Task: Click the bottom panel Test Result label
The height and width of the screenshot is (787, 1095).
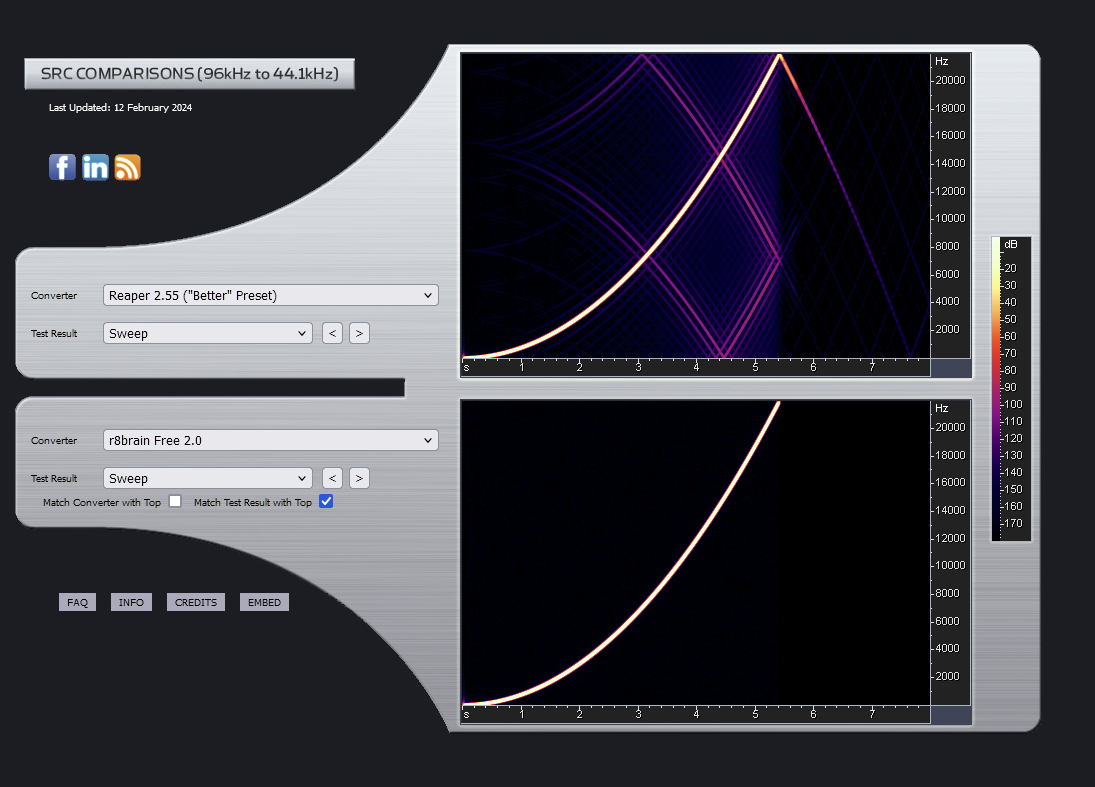Action: [54, 478]
